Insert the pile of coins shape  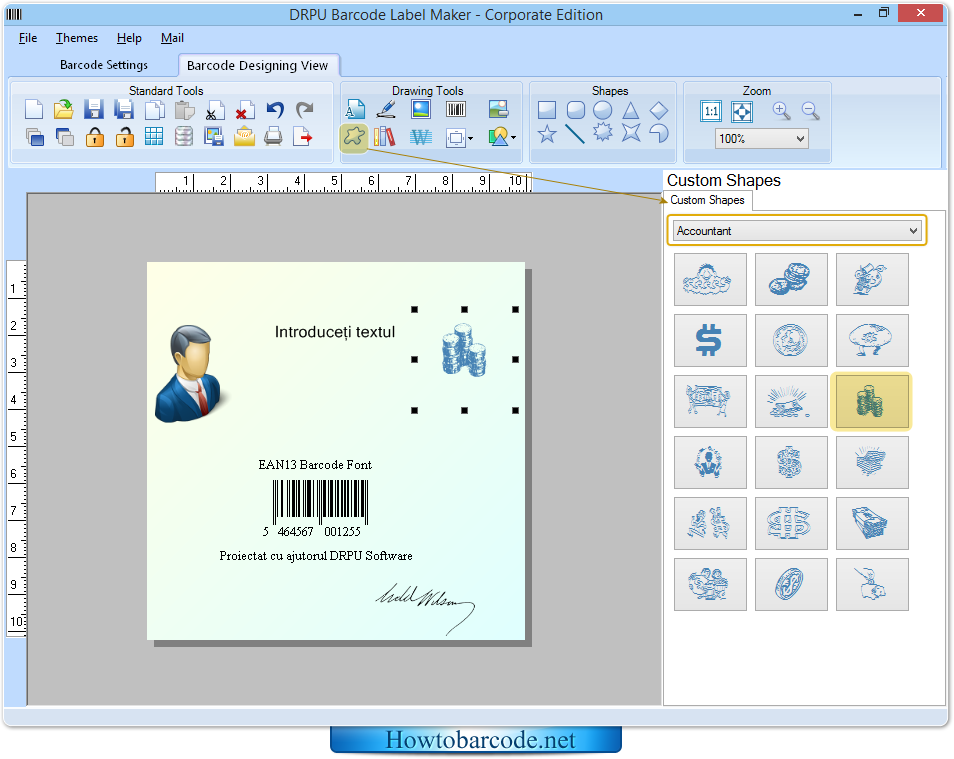791,279
